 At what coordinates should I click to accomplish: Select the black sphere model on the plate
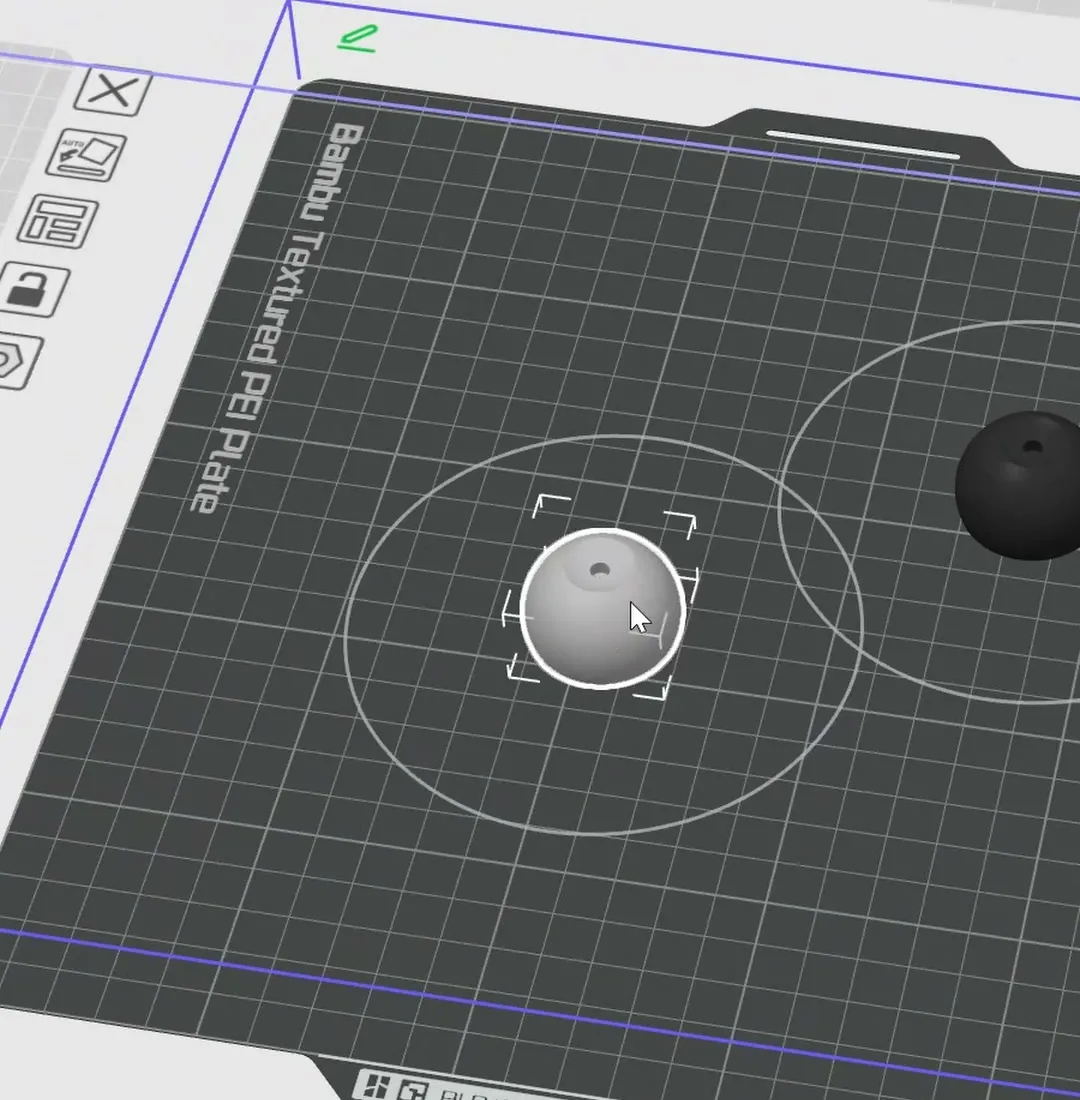pos(1018,485)
